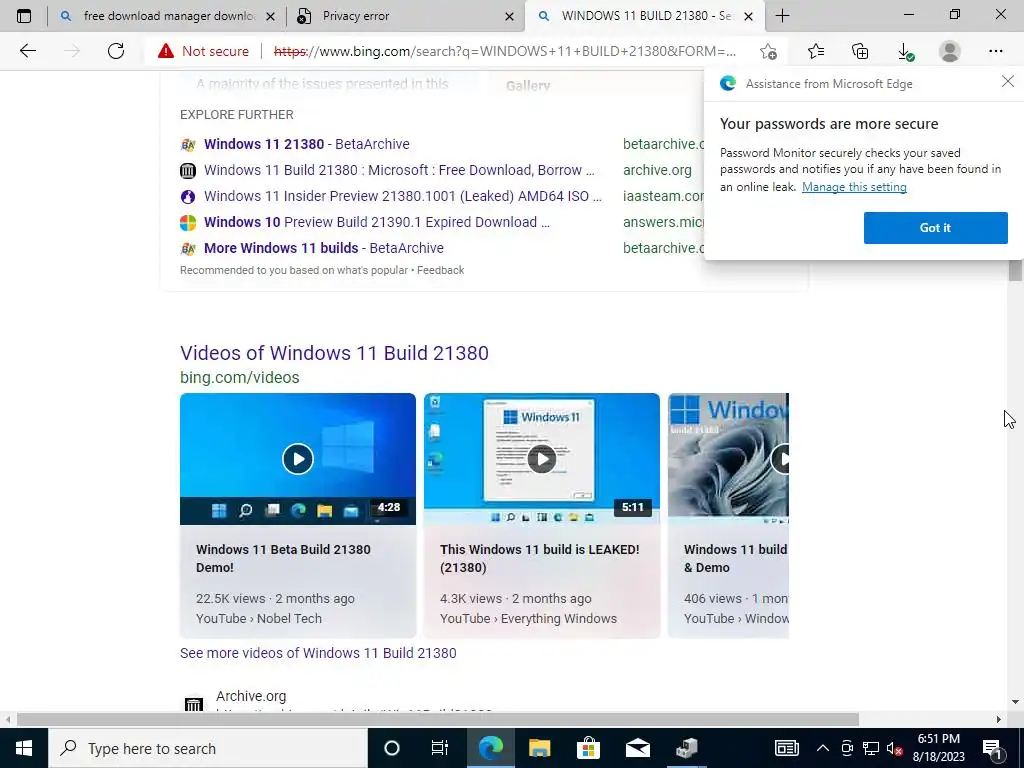The image size is (1024, 768).
Task: Refresh the current Bing page
Action: 116,51
